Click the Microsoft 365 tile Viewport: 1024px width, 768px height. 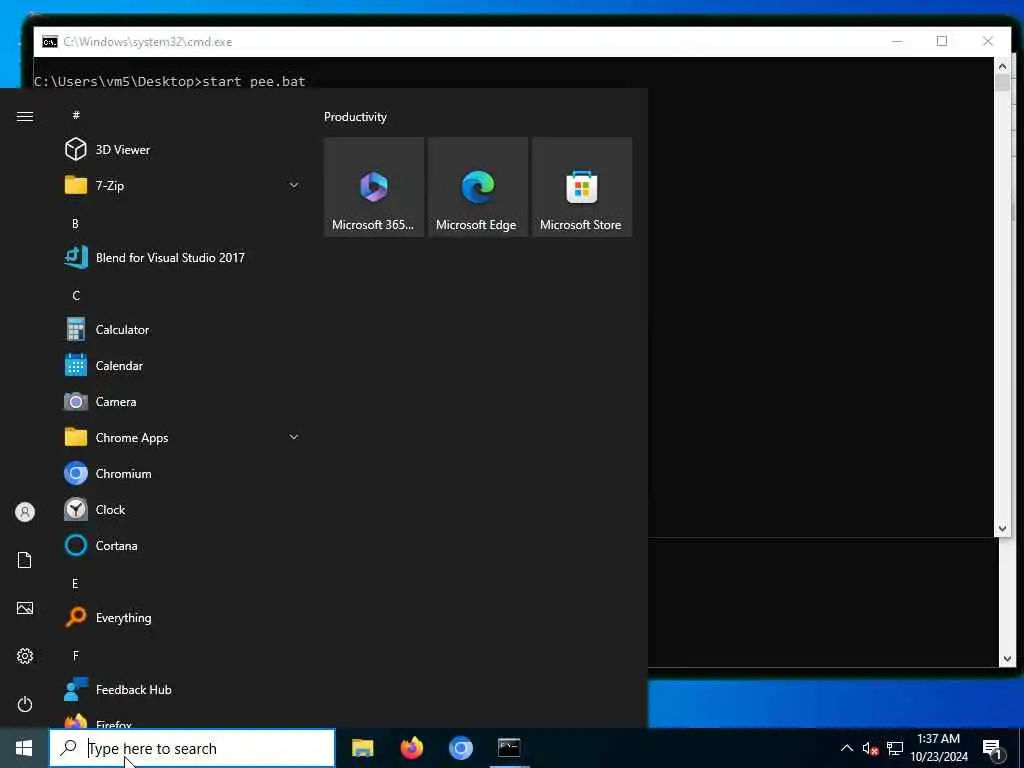374,187
